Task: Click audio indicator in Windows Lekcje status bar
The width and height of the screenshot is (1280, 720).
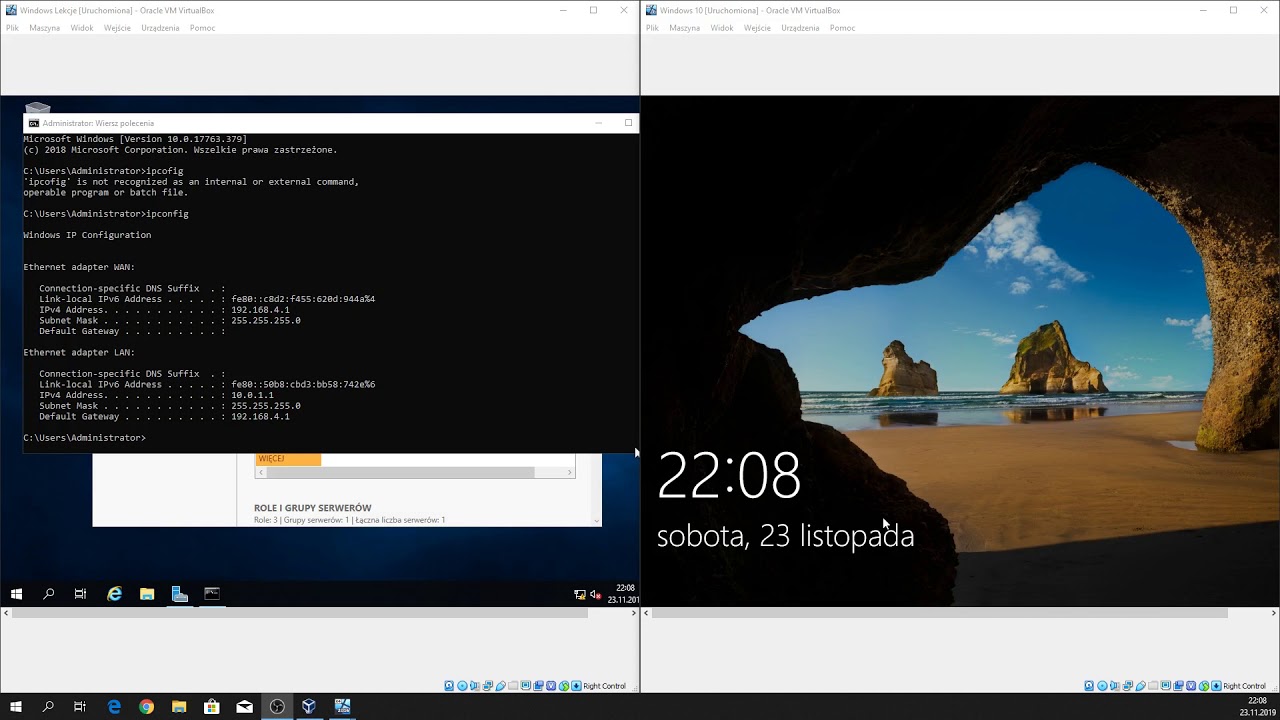Action: pyautogui.click(x=475, y=686)
